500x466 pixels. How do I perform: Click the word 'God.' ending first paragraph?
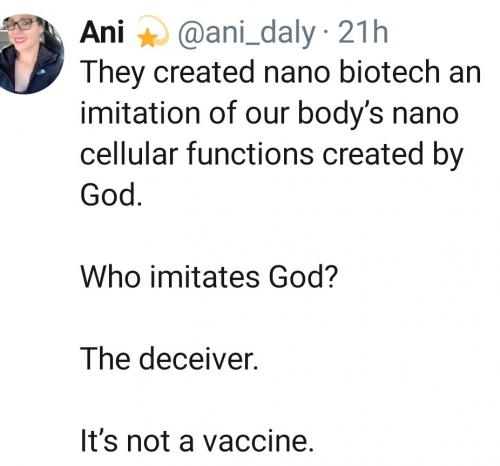coord(111,195)
